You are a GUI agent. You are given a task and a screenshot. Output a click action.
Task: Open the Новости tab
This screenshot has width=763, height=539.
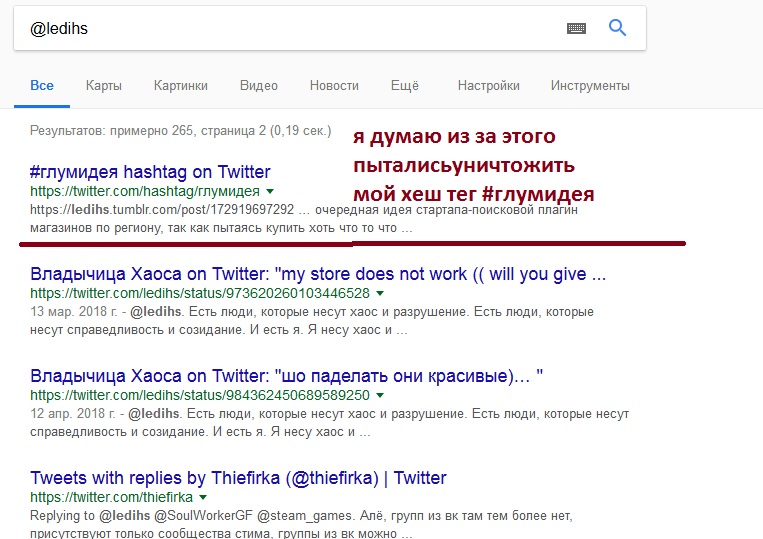pos(334,86)
